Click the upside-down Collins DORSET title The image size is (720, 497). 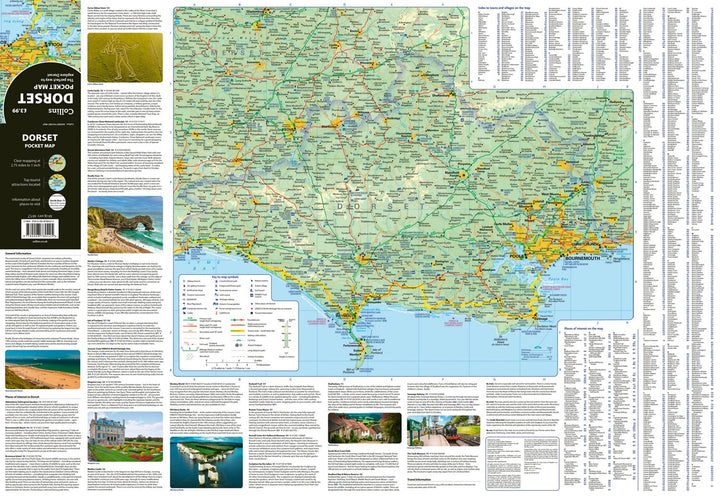45,98
